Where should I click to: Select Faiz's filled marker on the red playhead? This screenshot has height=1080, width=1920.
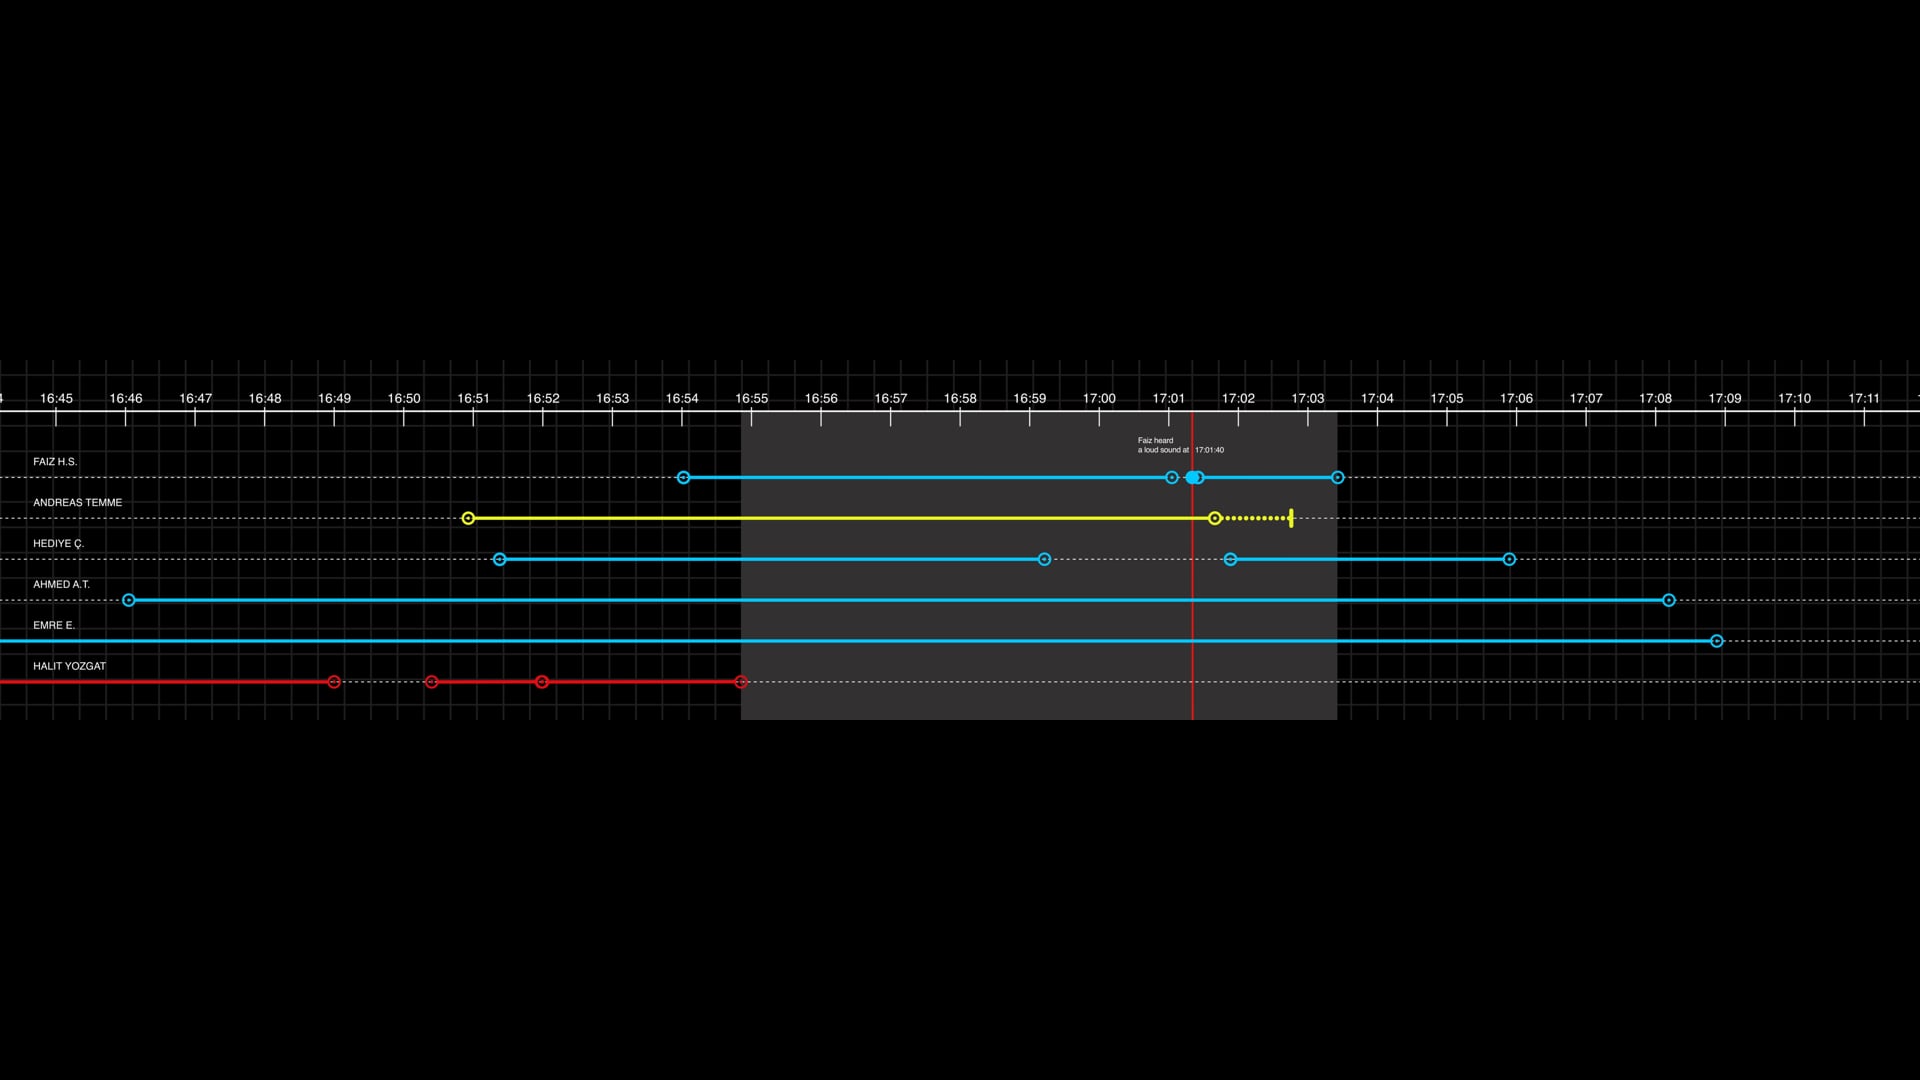[1194, 478]
